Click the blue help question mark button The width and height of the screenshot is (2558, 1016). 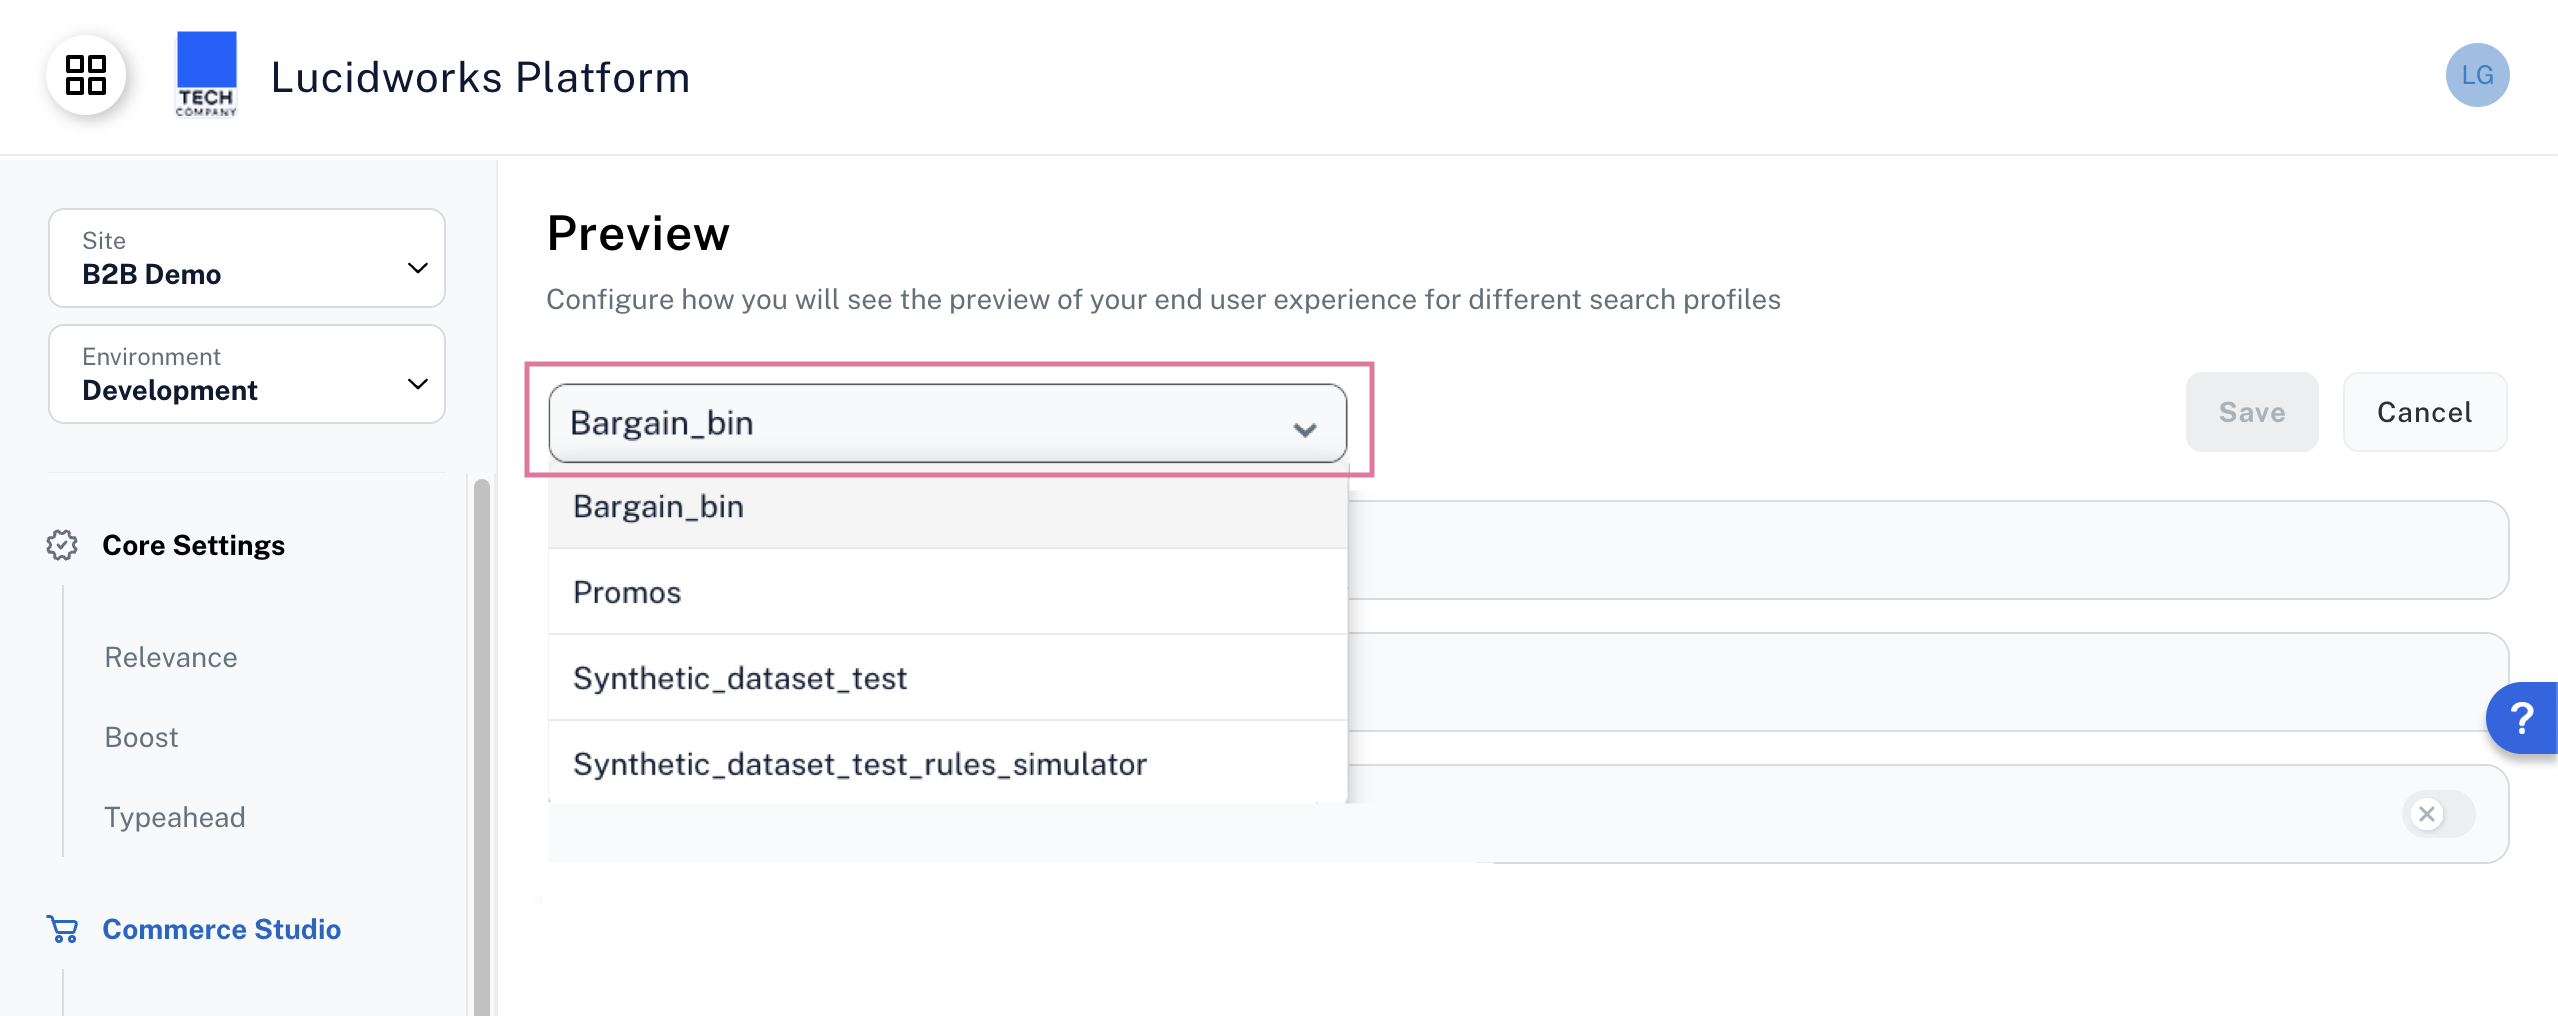(2521, 718)
